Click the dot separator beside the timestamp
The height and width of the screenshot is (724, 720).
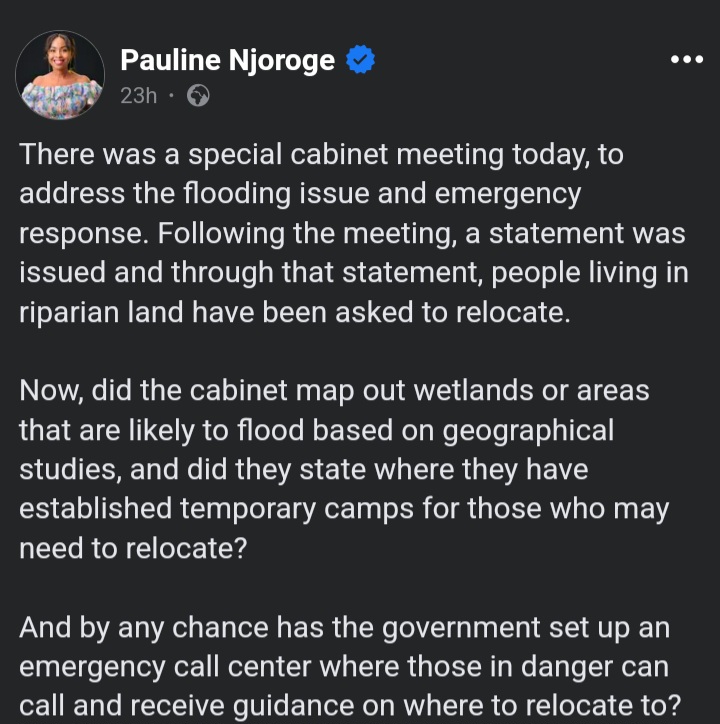[172, 96]
